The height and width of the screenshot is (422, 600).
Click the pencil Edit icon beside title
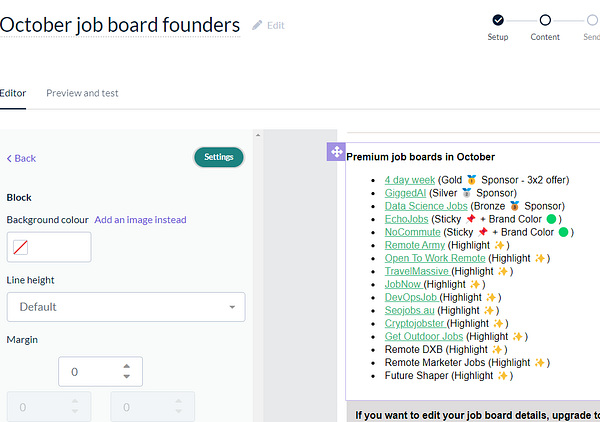[x=258, y=25]
